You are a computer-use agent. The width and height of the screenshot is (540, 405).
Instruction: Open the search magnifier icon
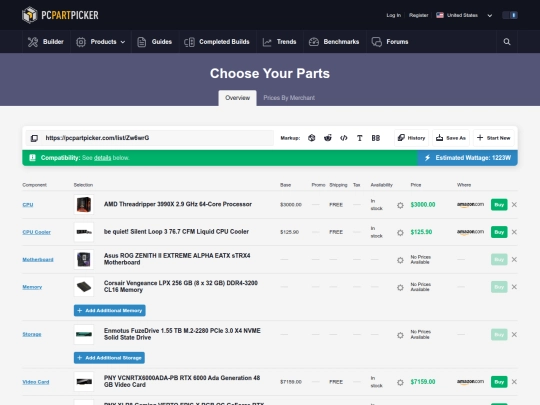507,42
